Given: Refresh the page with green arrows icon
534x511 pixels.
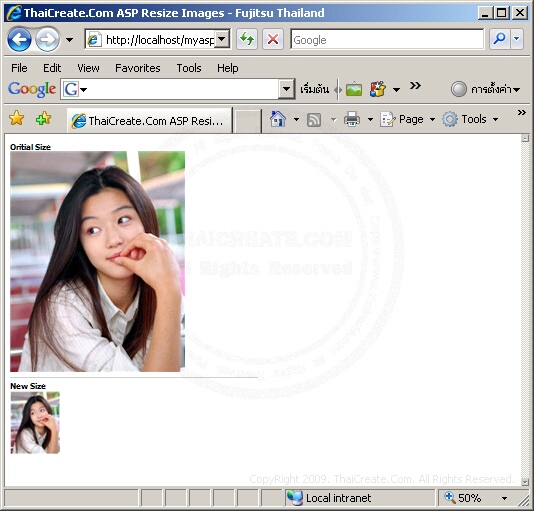Looking at the screenshot, I should (x=247, y=40).
